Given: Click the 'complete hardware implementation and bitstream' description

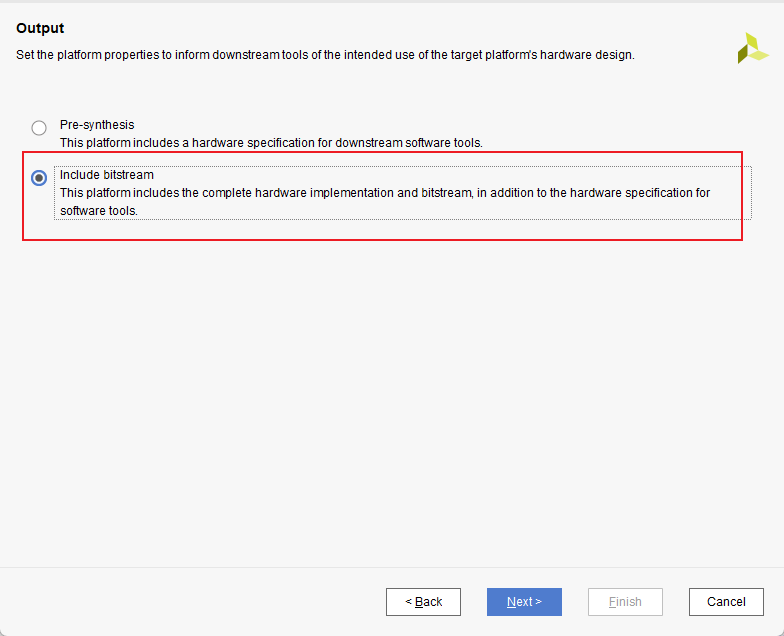Looking at the screenshot, I should (x=385, y=202).
